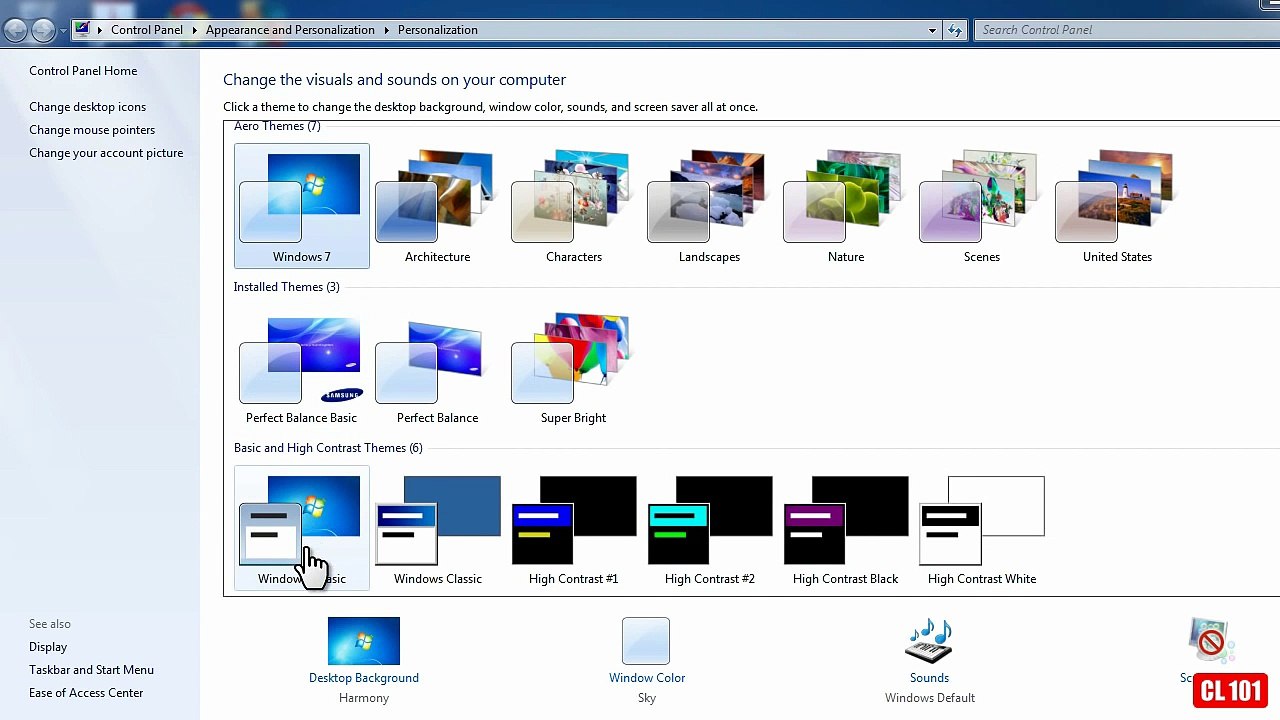Open Change your account picture link
This screenshot has width=1280, height=720.
click(106, 153)
